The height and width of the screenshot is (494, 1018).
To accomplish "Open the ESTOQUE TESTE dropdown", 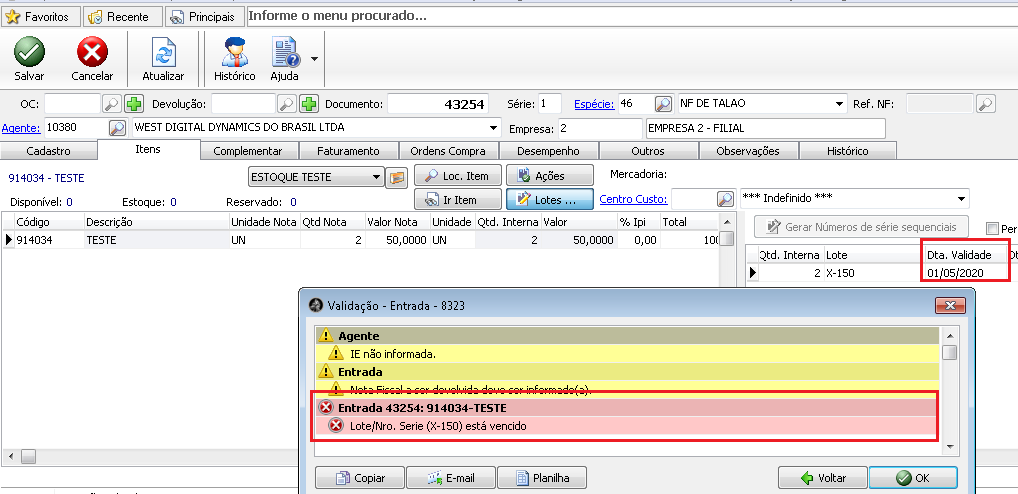I will [x=377, y=177].
